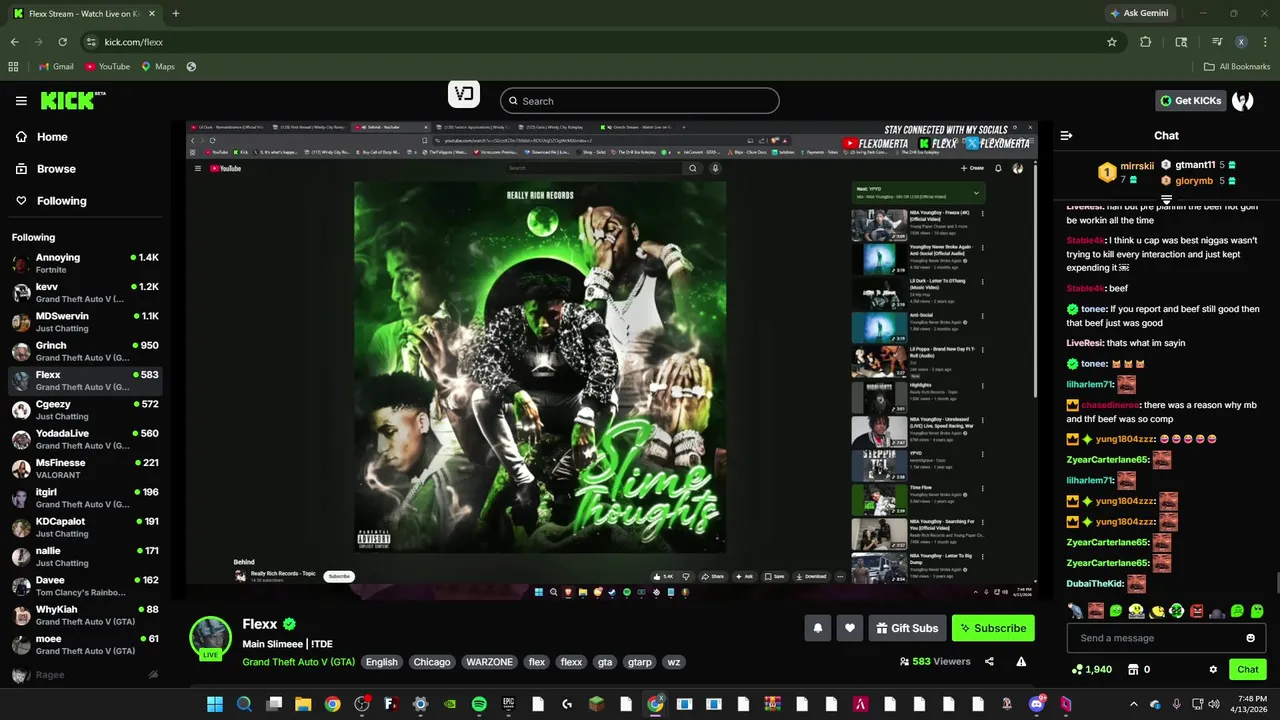The height and width of the screenshot is (720, 1280).
Task: Select the bee quick emote
Action: click(1156, 611)
